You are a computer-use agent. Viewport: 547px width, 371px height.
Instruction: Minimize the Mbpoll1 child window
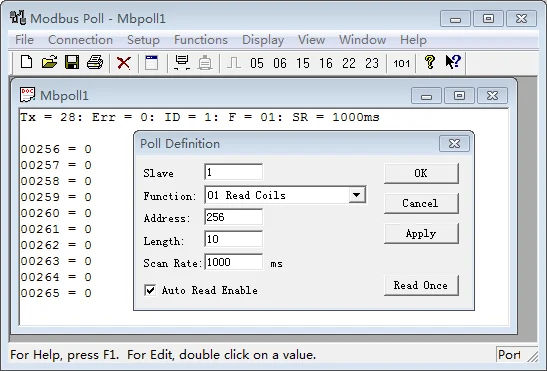pyautogui.click(x=426, y=95)
